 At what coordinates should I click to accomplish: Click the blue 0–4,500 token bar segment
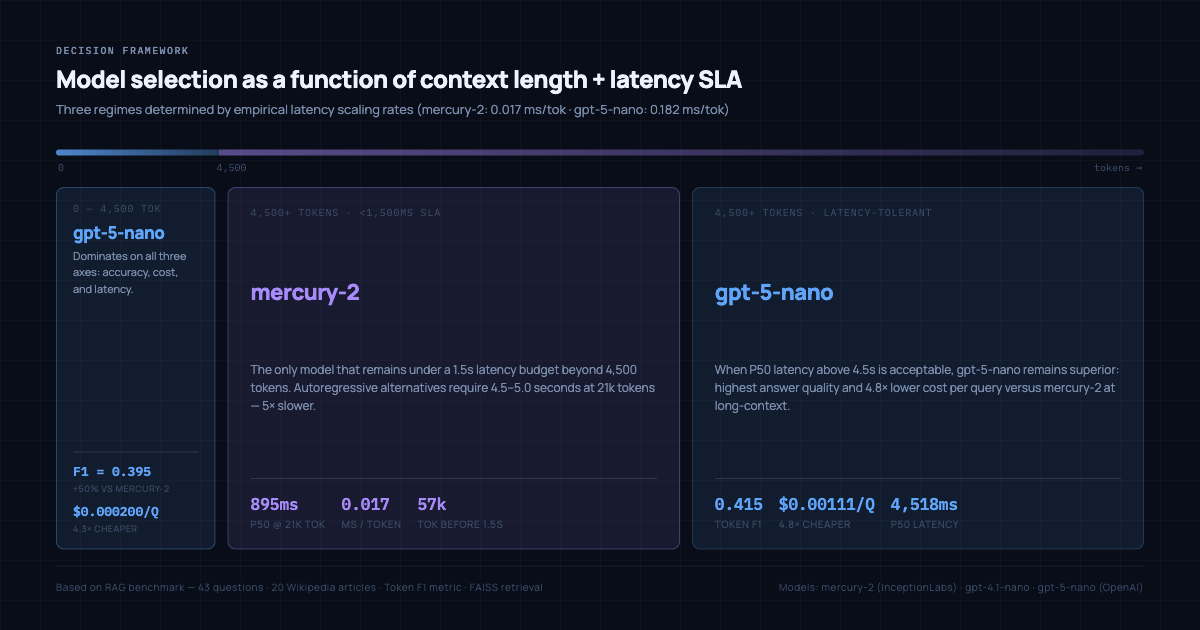136,152
